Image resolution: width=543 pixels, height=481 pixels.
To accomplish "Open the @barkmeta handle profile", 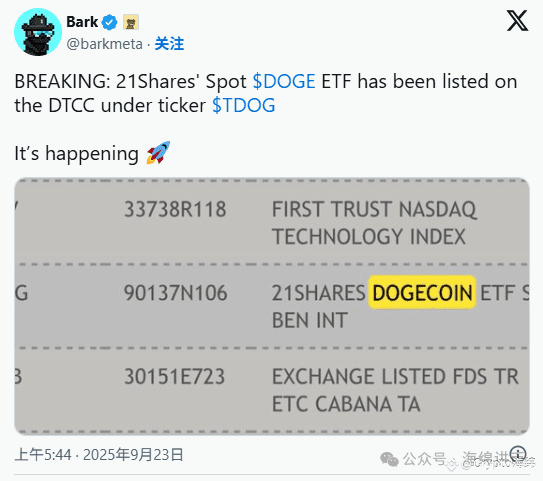I will (x=104, y=44).
